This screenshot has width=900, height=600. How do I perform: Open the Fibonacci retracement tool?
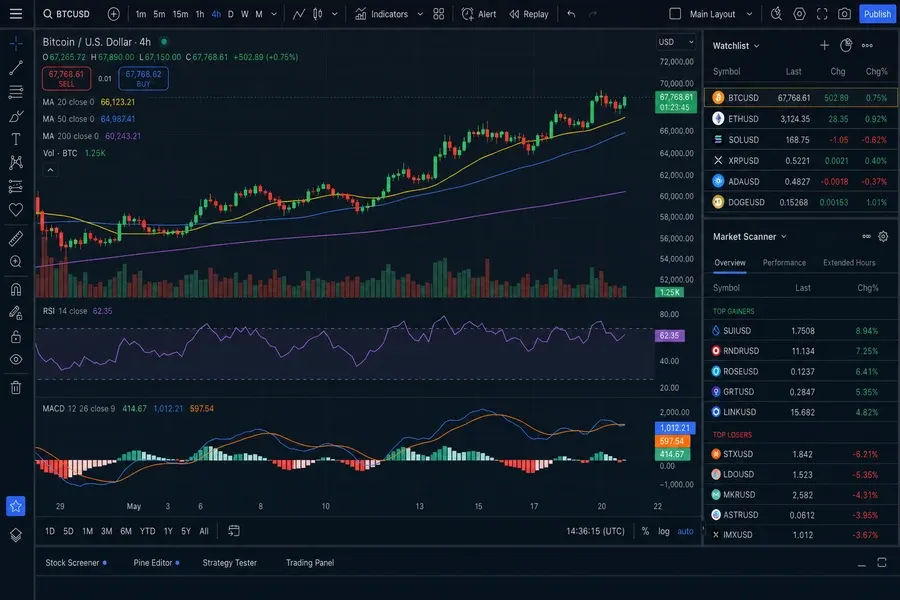point(16,92)
